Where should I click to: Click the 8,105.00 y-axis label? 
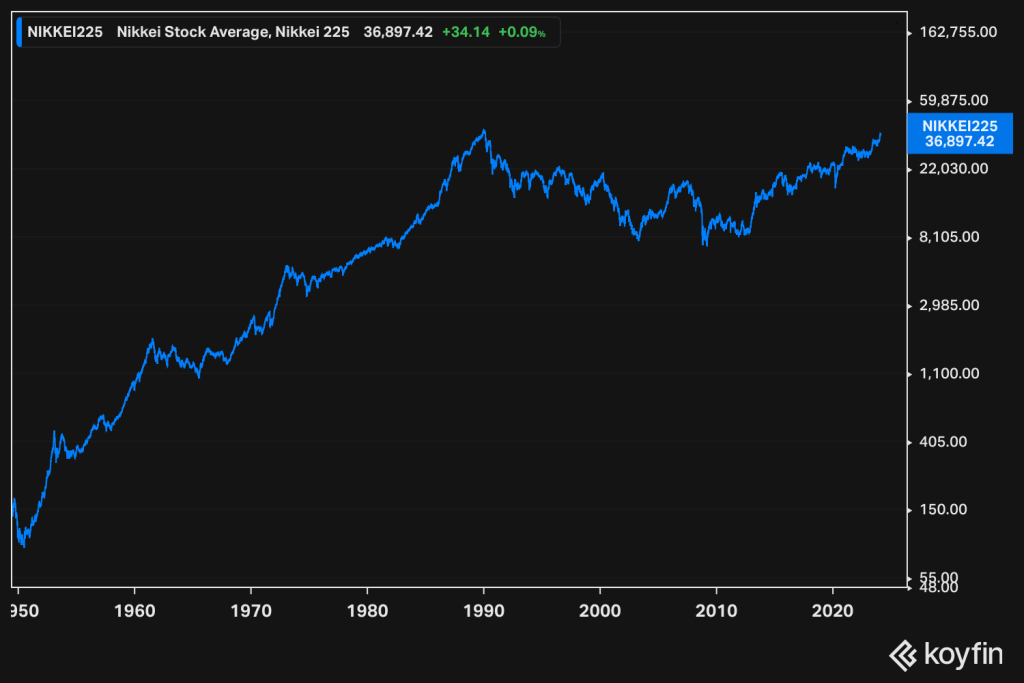coord(950,237)
